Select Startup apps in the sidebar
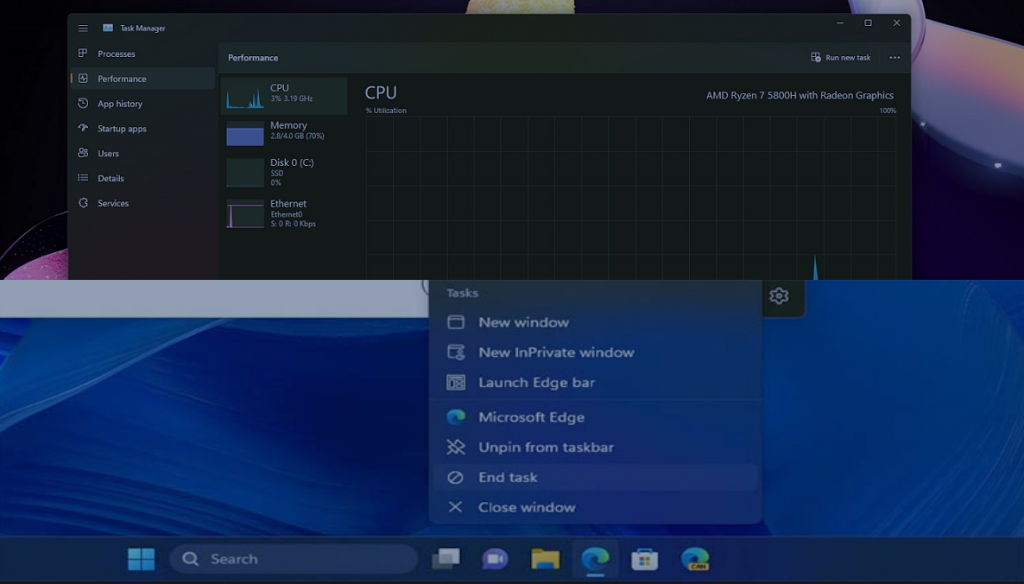 (x=121, y=129)
